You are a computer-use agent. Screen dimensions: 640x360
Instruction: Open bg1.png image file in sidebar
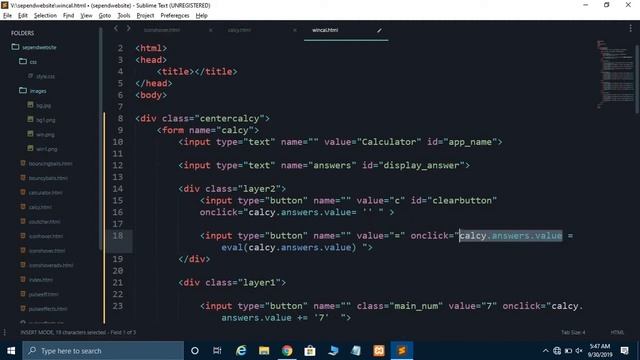[x=45, y=120]
